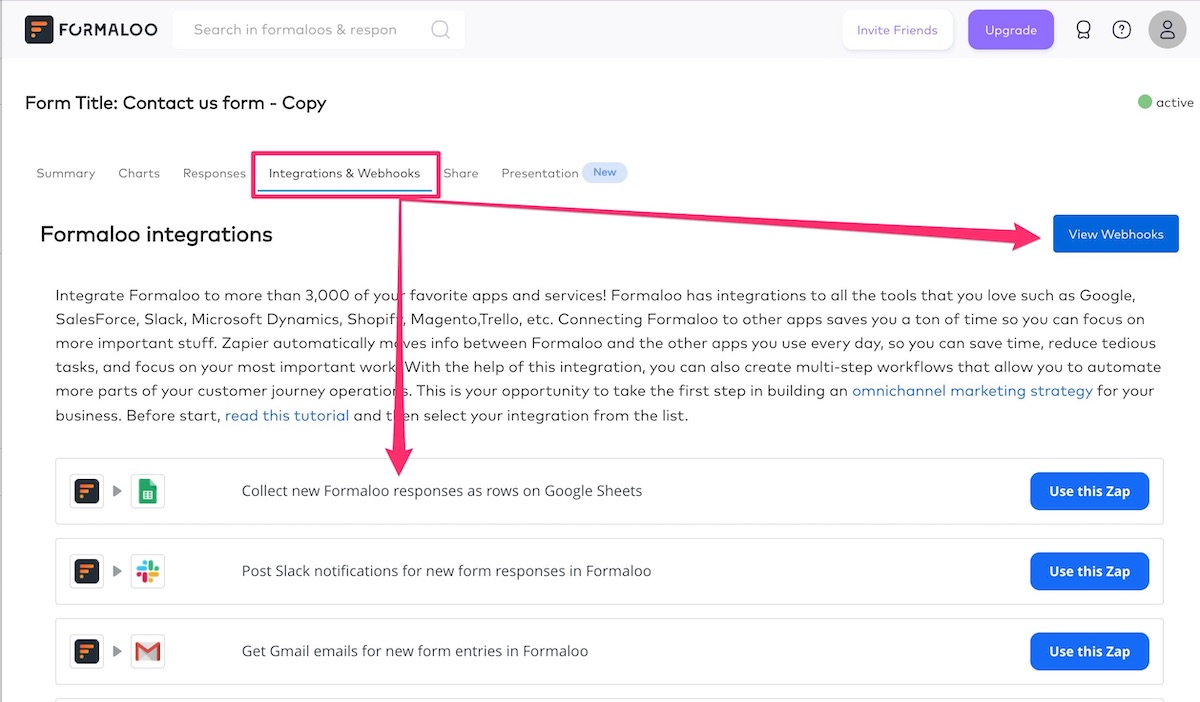Open the Formaloo logo home link
The image size is (1200, 702).
click(91, 29)
